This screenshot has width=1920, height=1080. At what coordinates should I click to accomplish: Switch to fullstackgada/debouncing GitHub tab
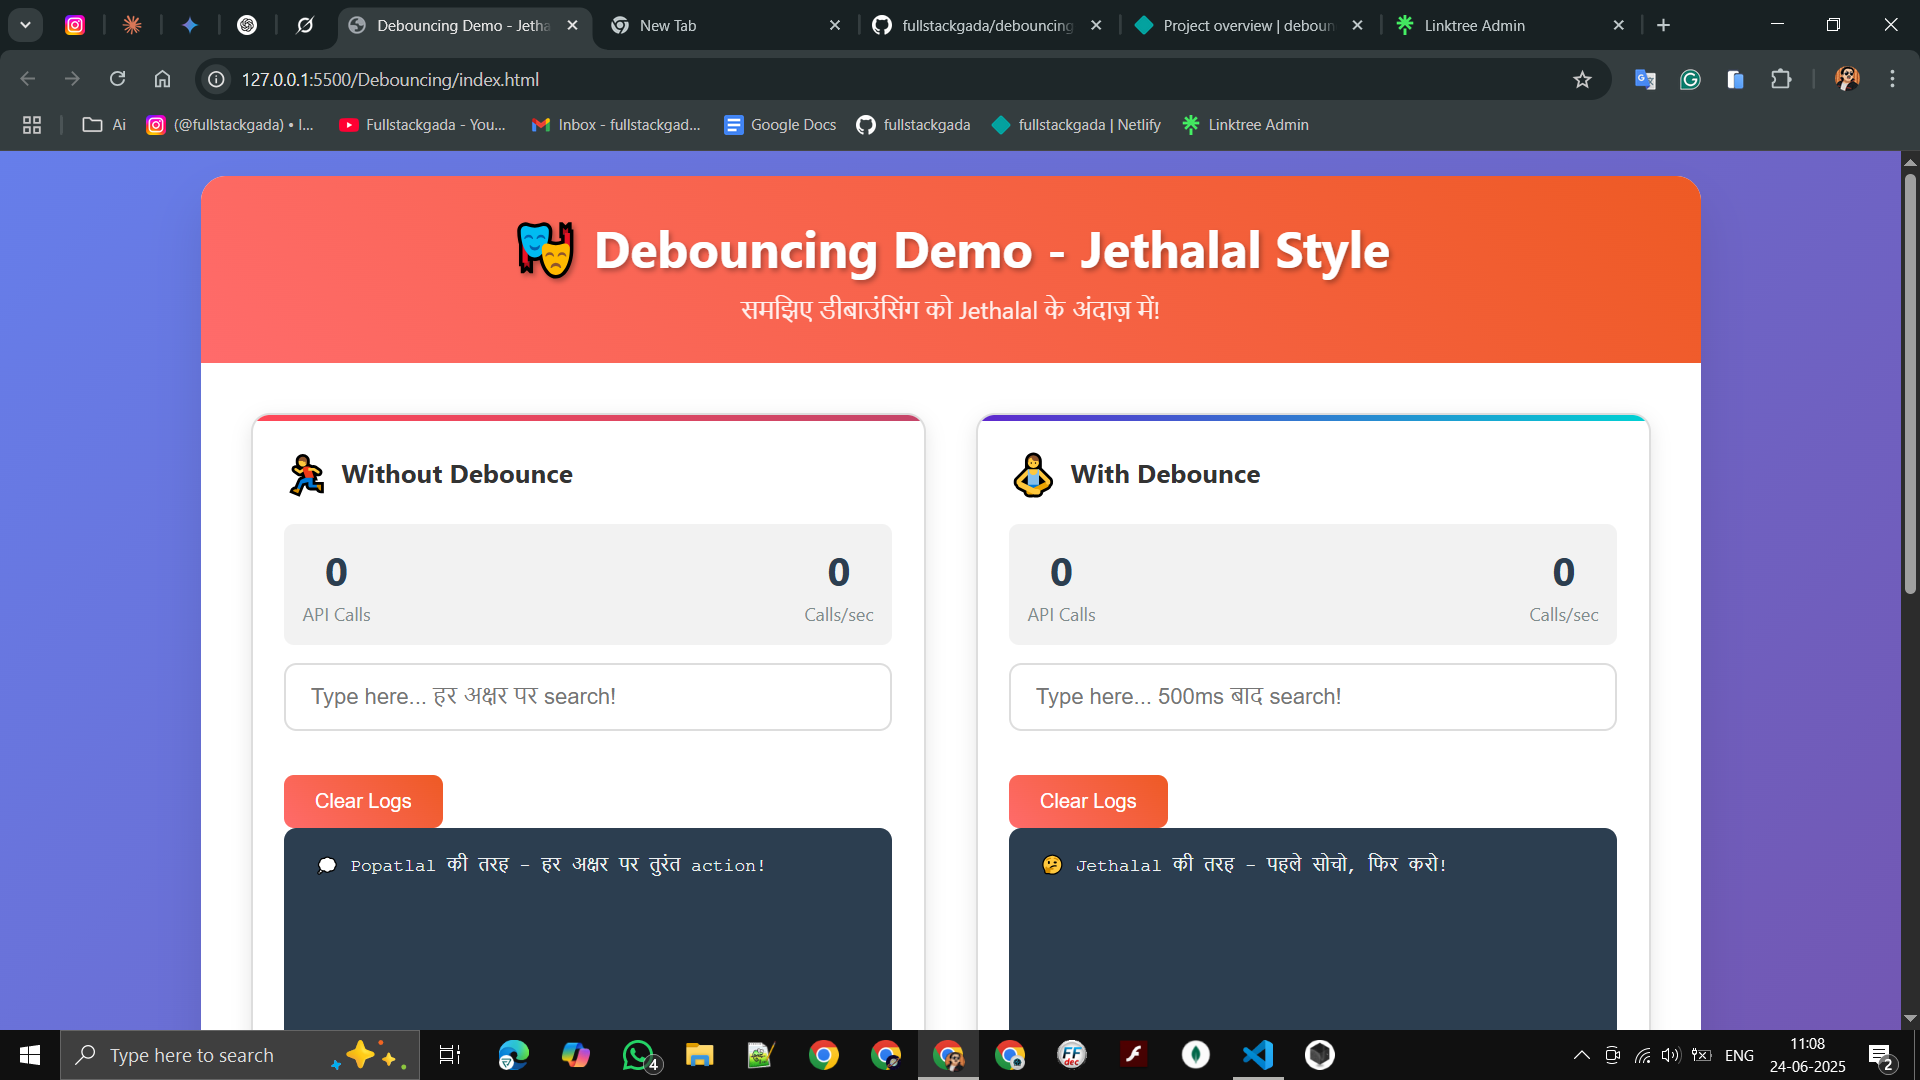(985, 25)
